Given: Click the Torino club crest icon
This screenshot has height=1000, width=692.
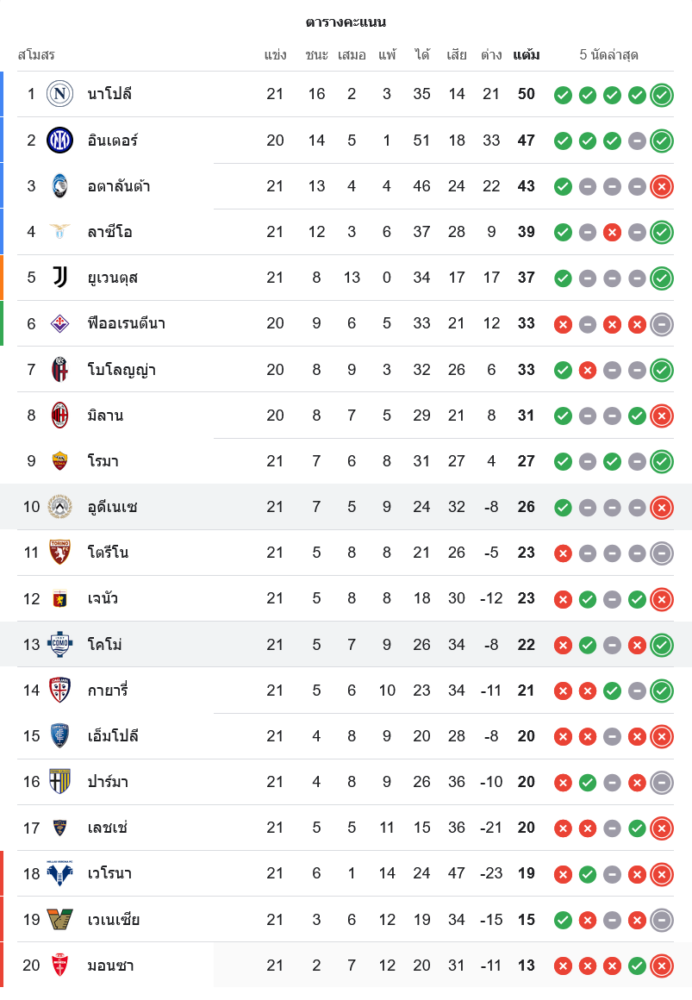Looking at the screenshot, I should [60, 552].
